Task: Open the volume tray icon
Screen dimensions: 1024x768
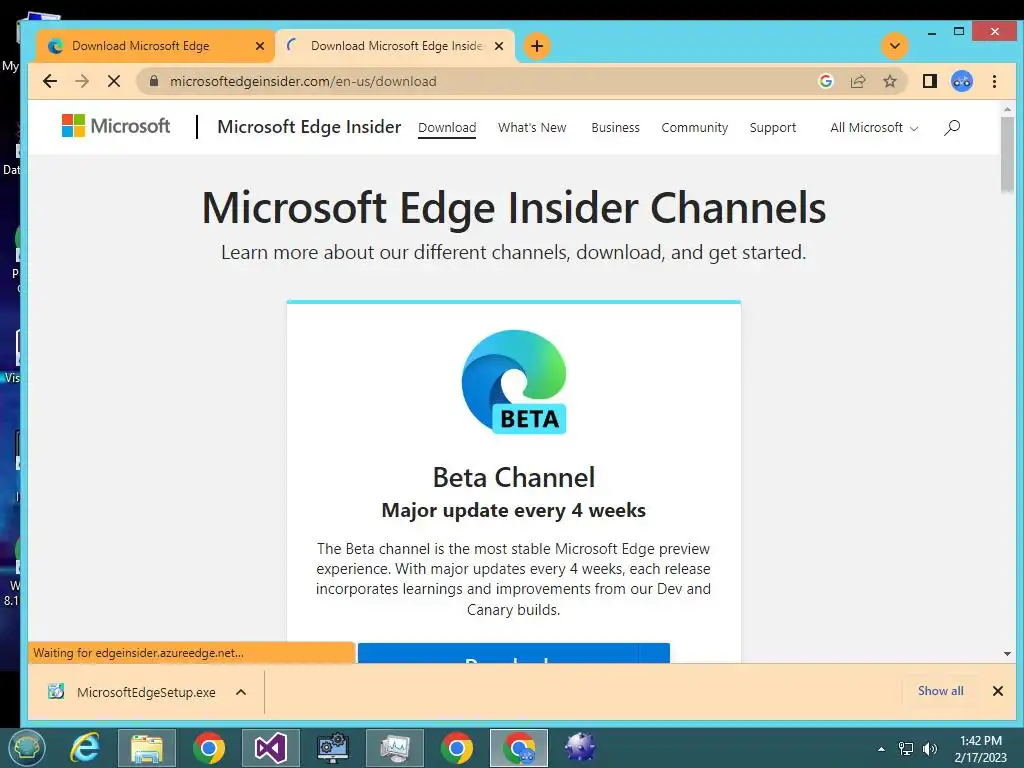Action: click(930, 749)
